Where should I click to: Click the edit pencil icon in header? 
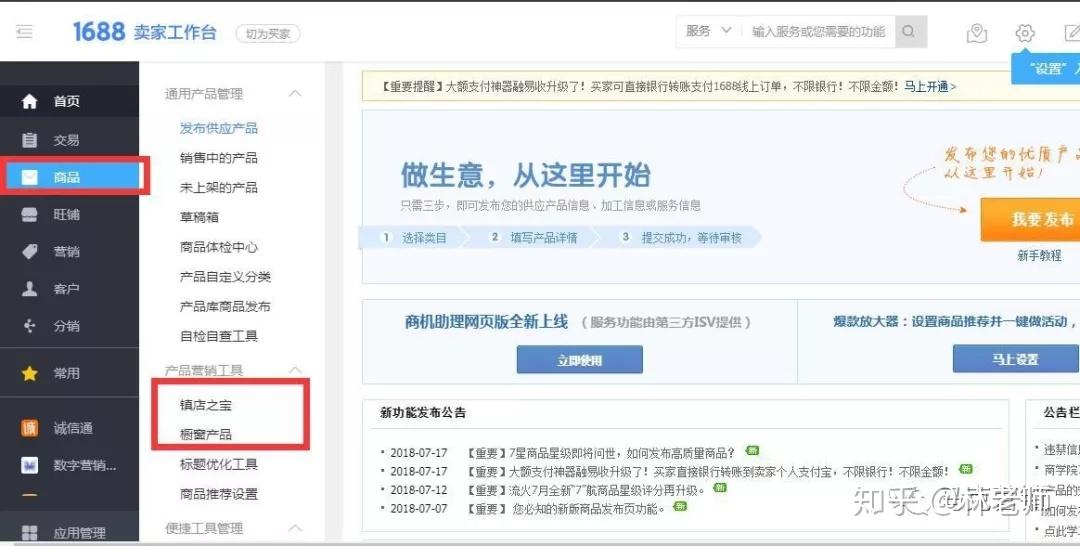pos(1072,32)
